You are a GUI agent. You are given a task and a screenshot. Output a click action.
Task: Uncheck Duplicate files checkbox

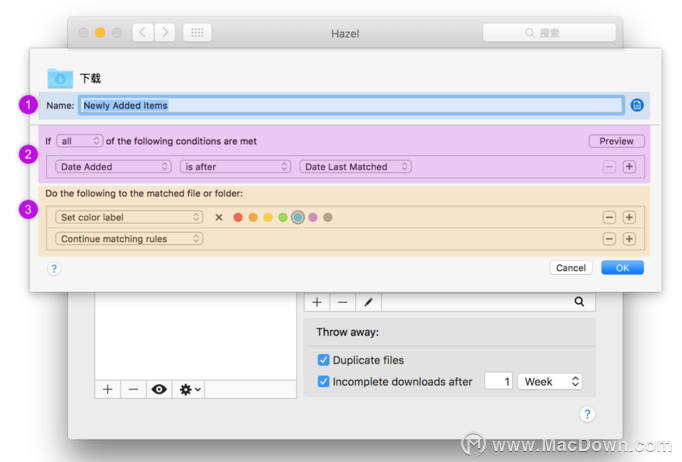(323, 360)
